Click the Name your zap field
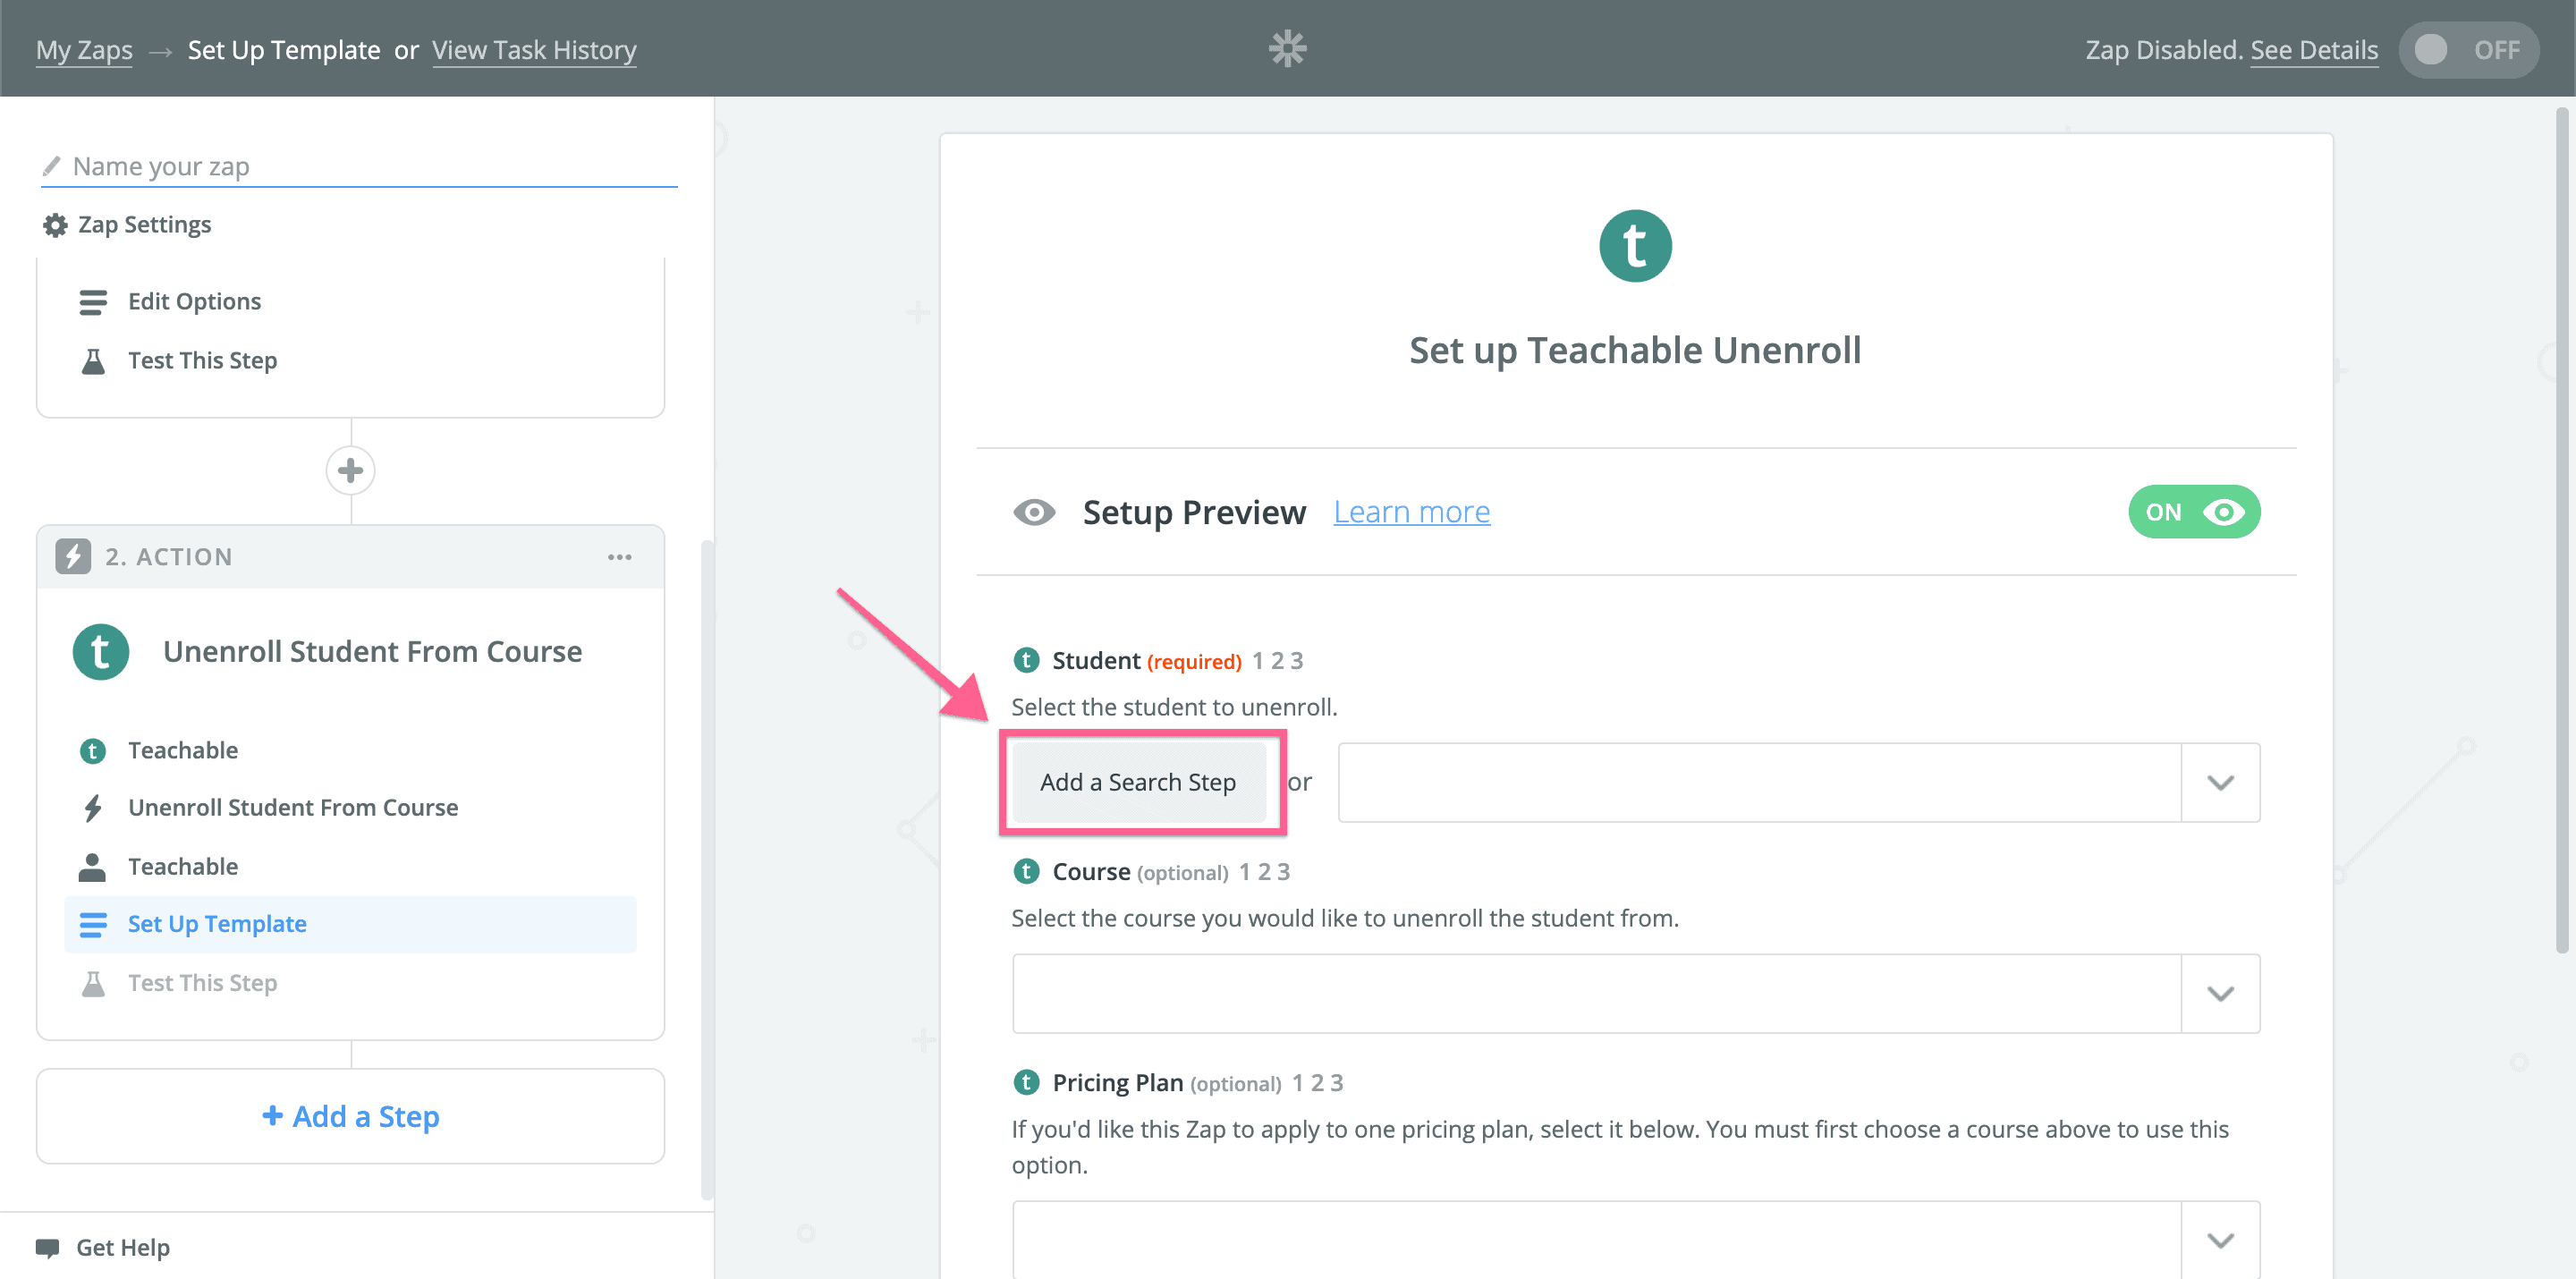 360,166
